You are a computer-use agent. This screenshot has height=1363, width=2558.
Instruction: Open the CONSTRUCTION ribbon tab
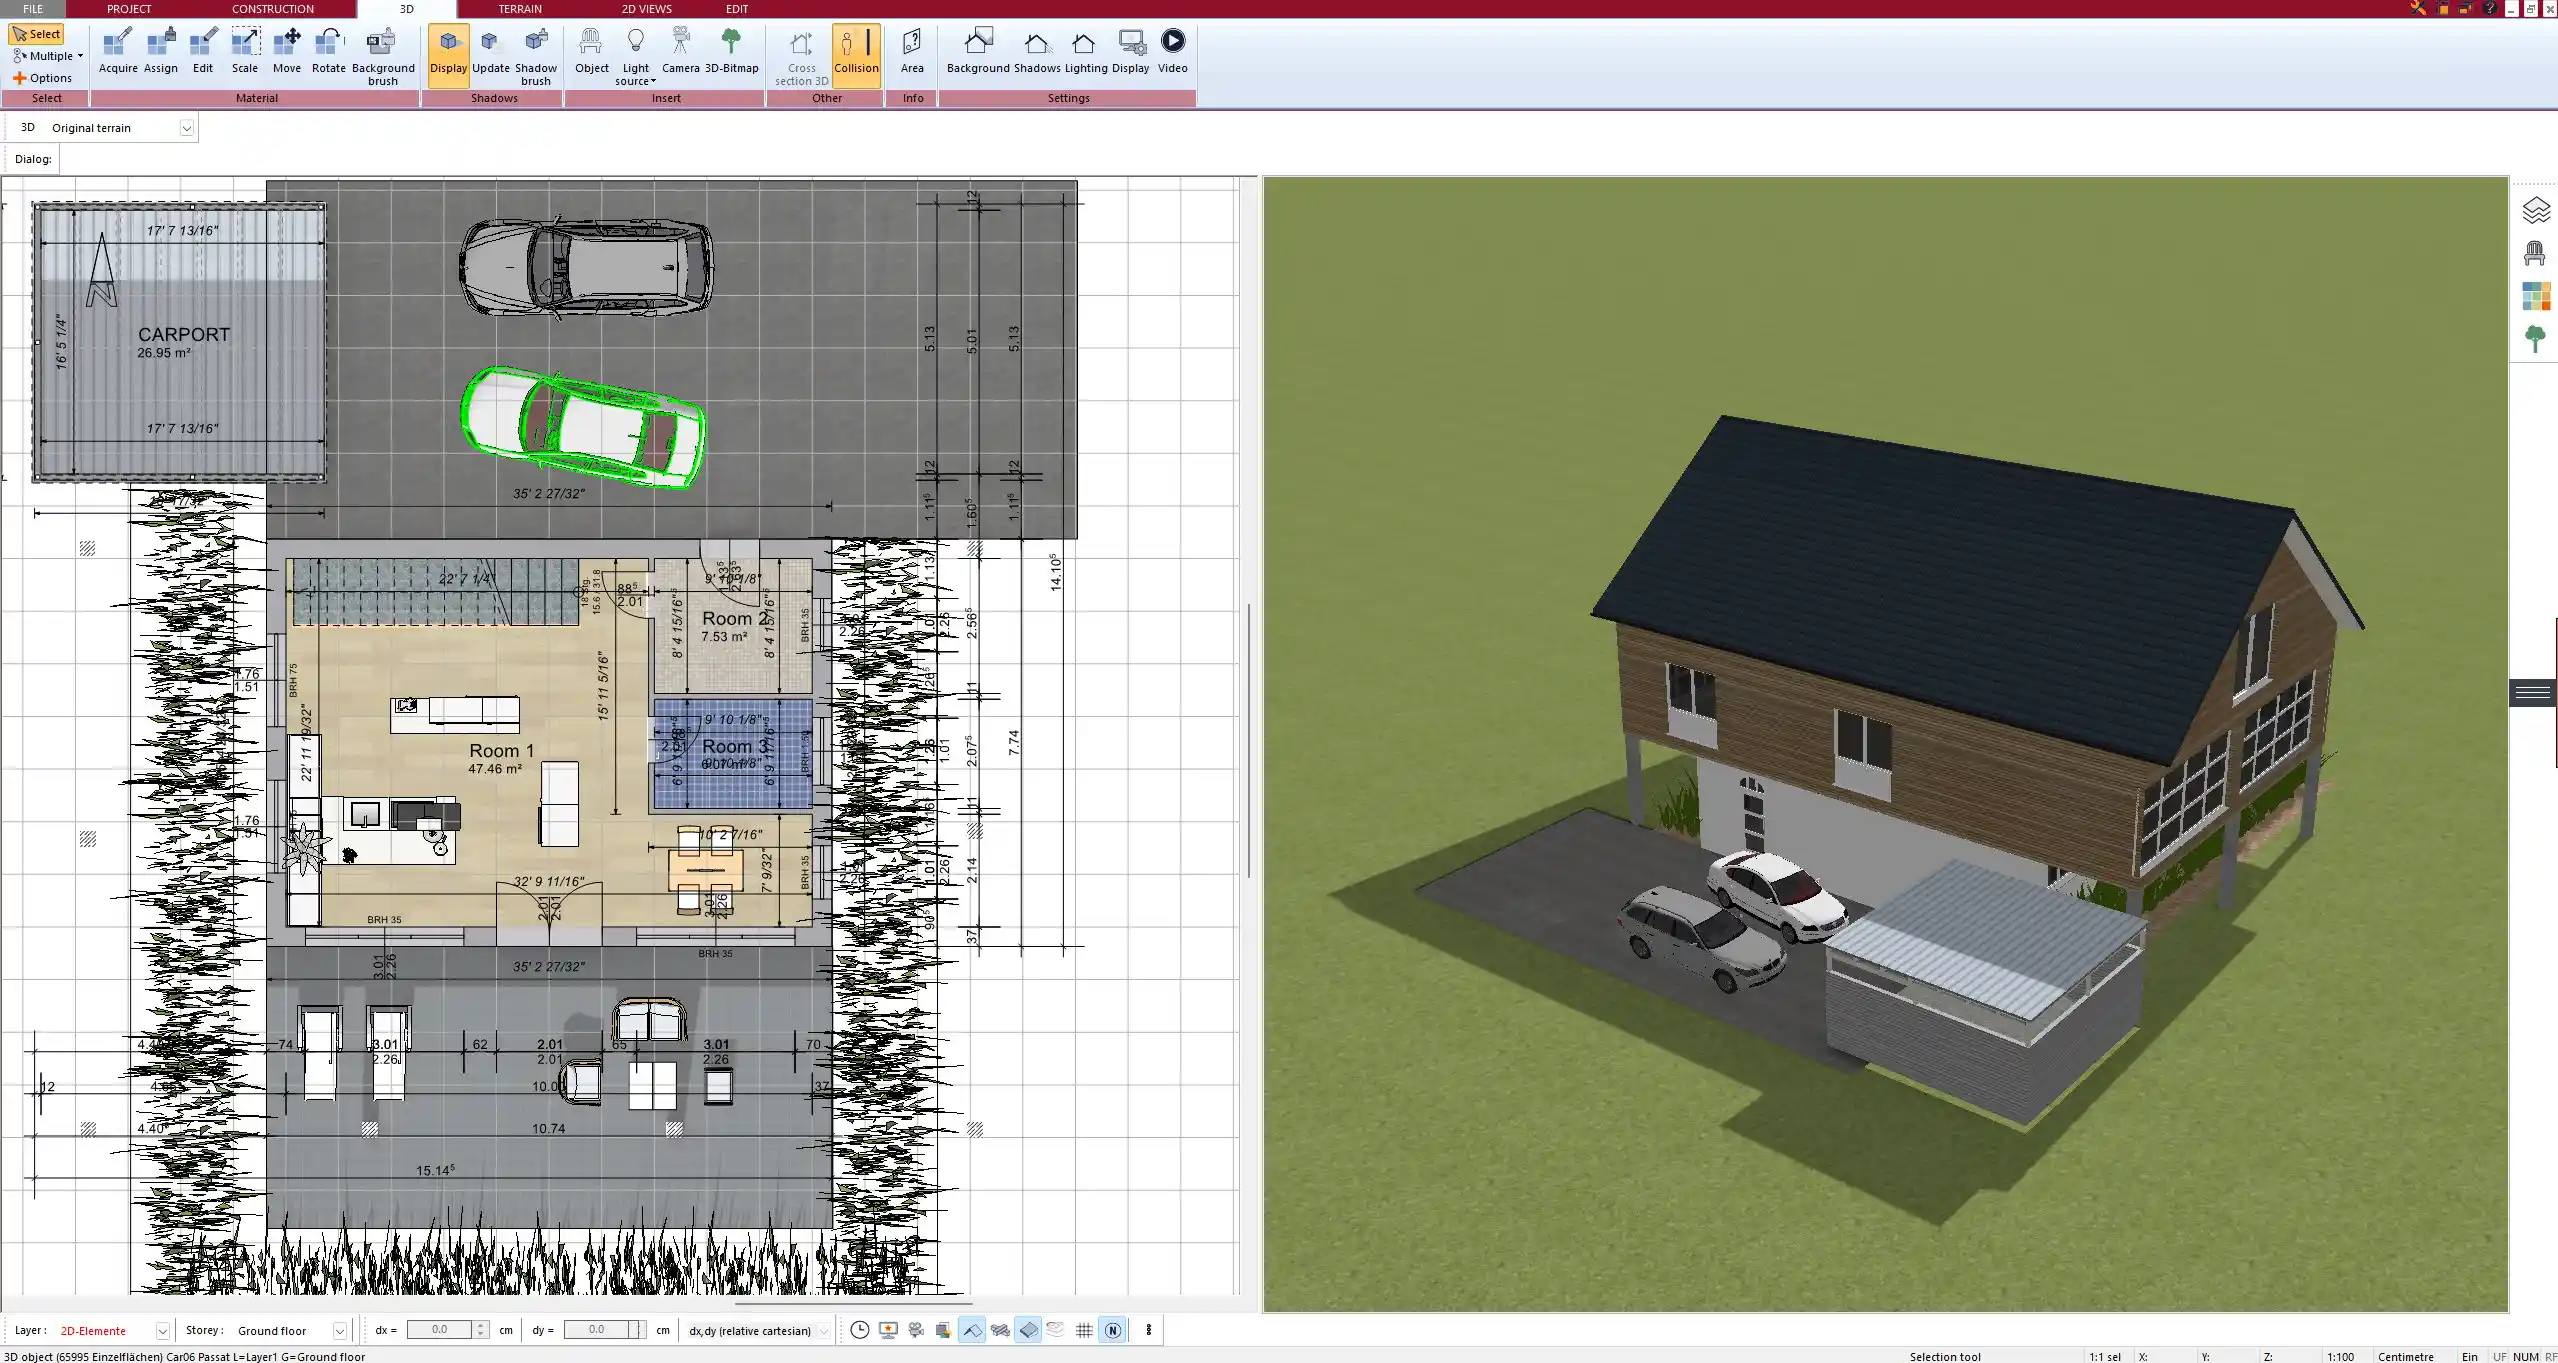[273, 9]
